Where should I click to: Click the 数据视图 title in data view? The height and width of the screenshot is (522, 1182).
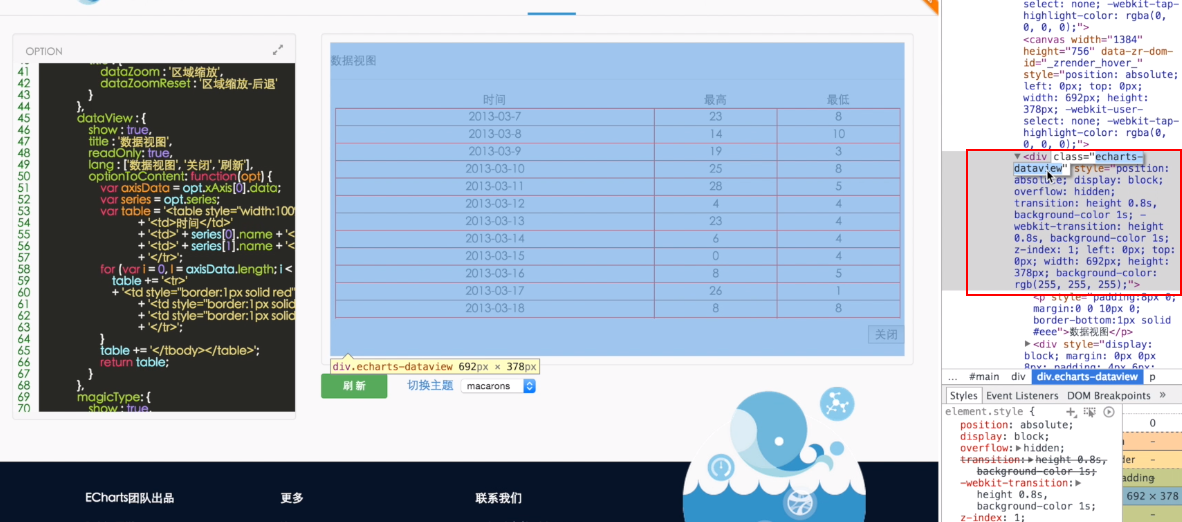coord(353,60)
